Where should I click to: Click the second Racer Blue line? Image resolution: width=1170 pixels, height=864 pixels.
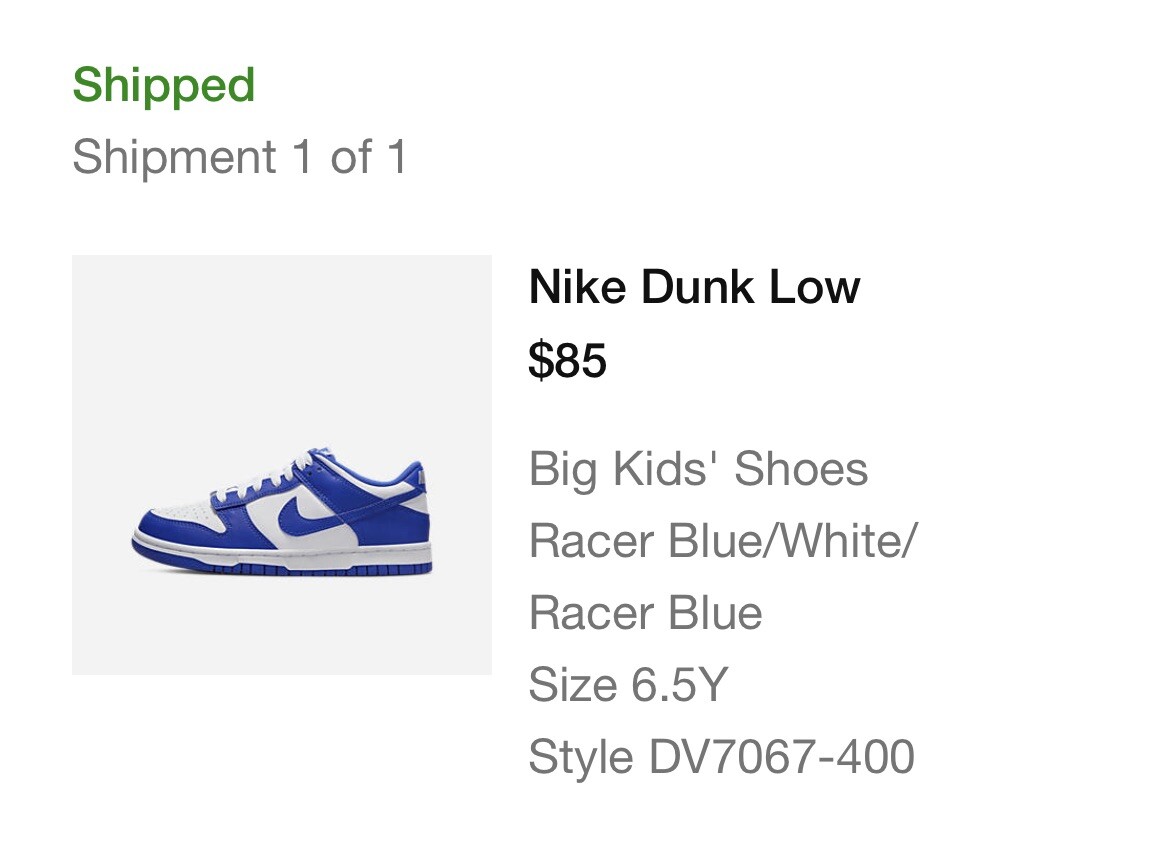(x=645, y=613)
